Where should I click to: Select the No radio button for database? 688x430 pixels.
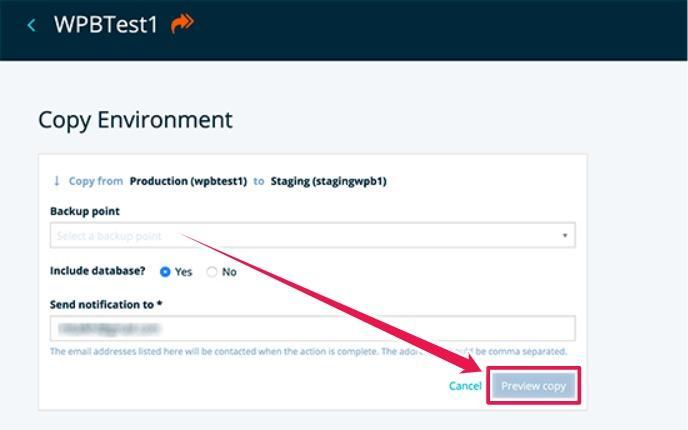[x=211, y=272]
